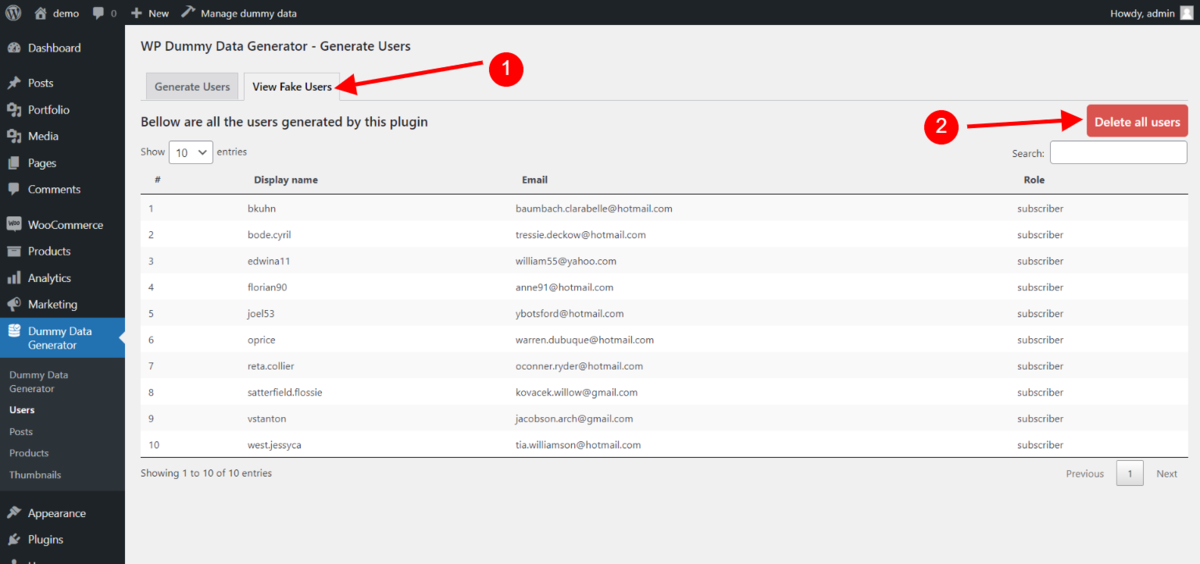Screen dimensions: 1200x564
Task: Open the comments bubble icon in admin bar
Action: [98, 14]
